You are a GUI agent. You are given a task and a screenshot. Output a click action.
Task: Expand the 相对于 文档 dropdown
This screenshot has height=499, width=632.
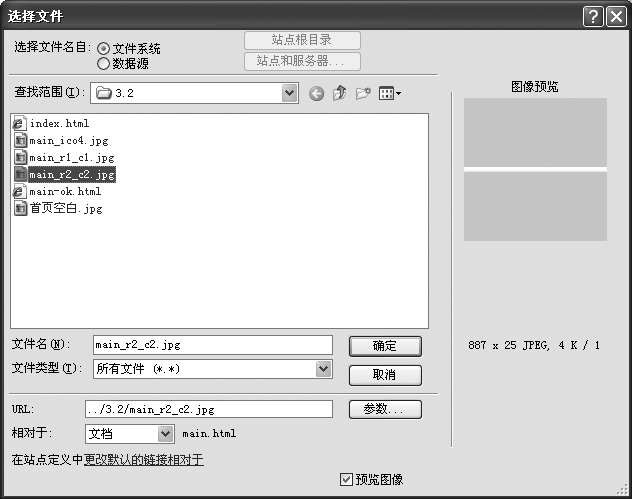(165, 434)
